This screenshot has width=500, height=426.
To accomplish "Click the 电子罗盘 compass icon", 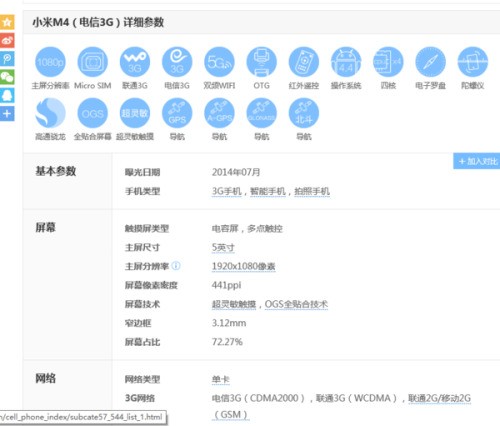I will [430, 62].
